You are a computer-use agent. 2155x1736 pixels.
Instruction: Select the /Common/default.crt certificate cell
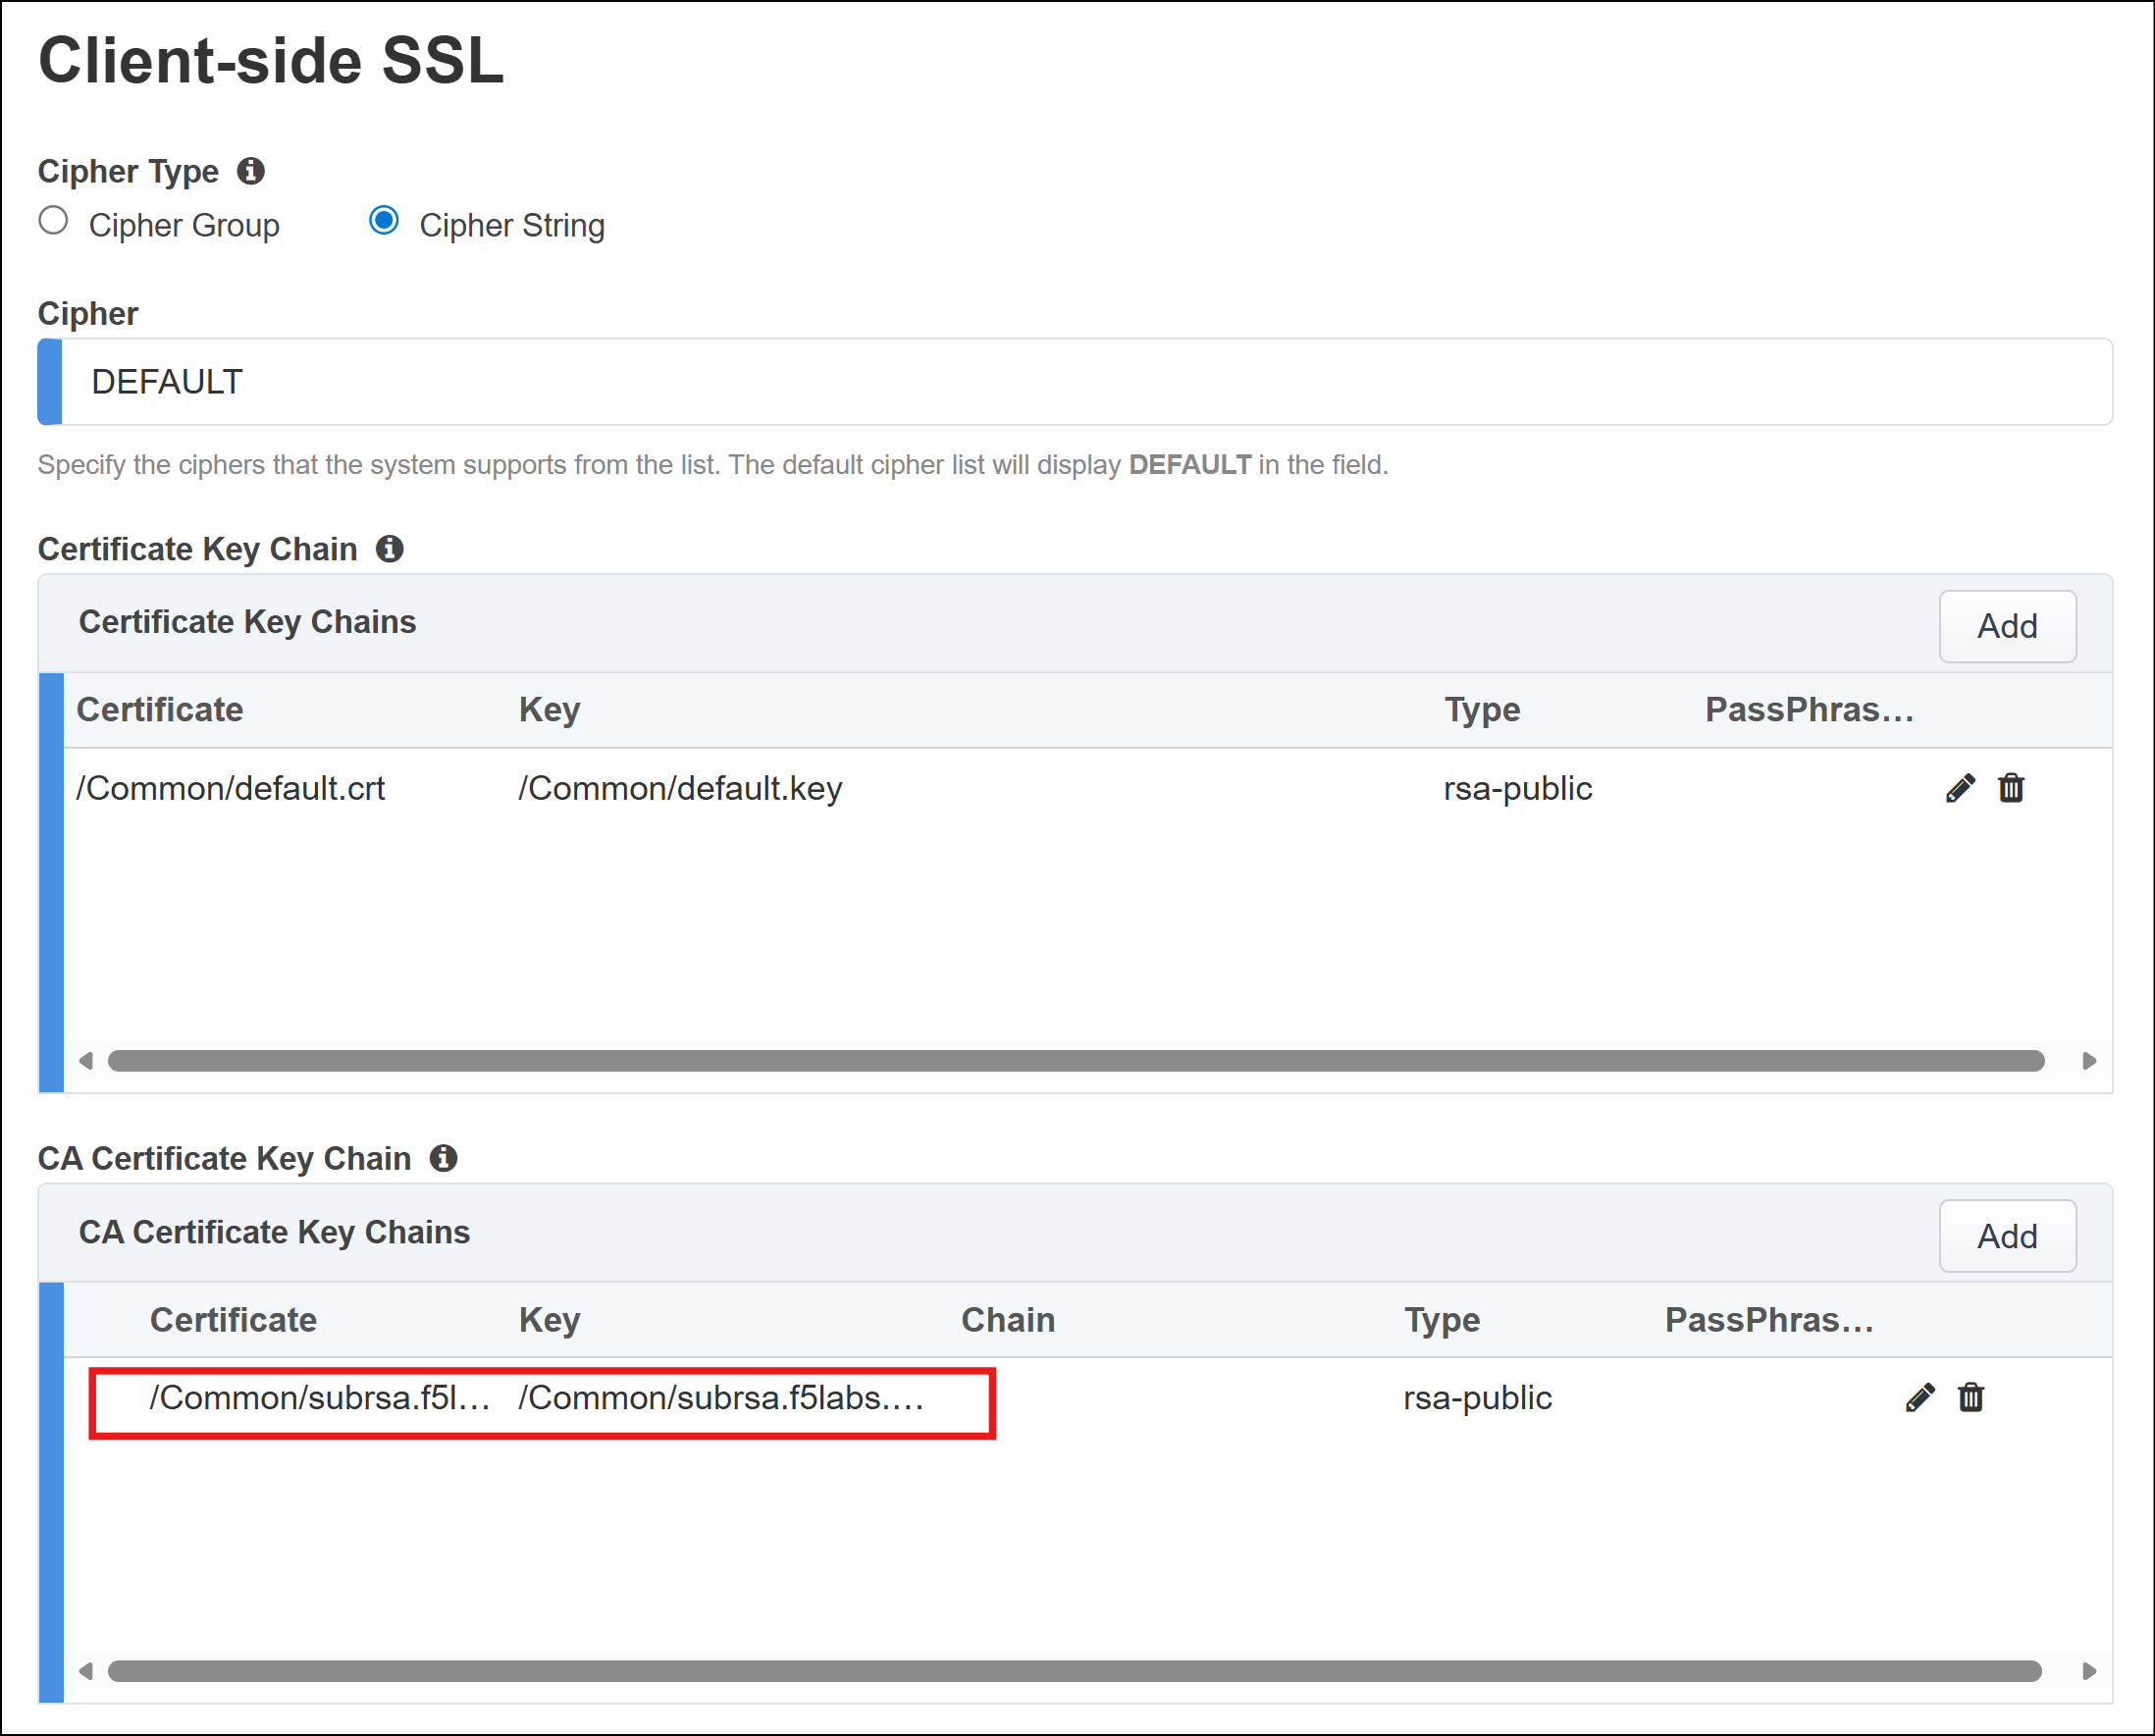231,788
